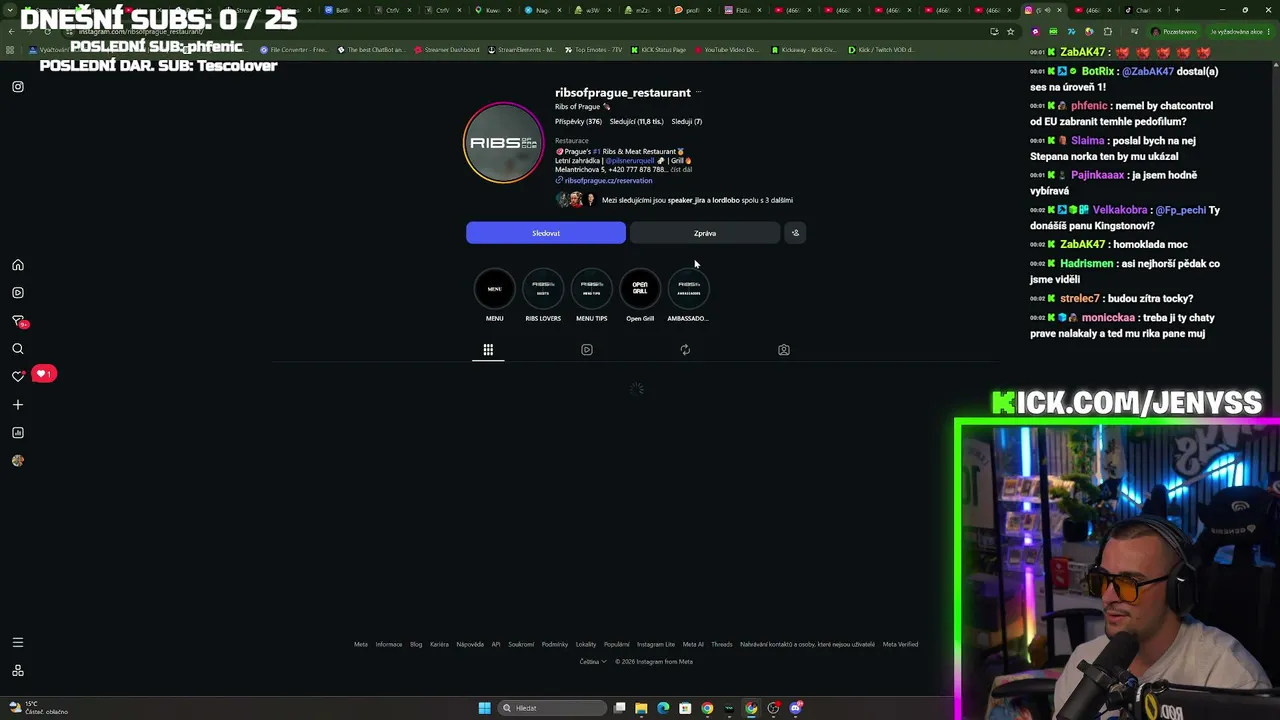The width and height of the screenshot is (1280, 720).
Task: Open Instagram search from the sidebar
Action: (x=18, y=349)
